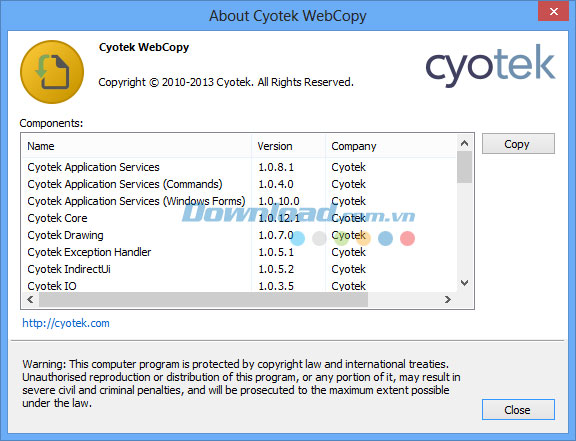Viewport: 576px width, 441px height.
Task: Sort by the Version column header
Action: pos(288,146)
